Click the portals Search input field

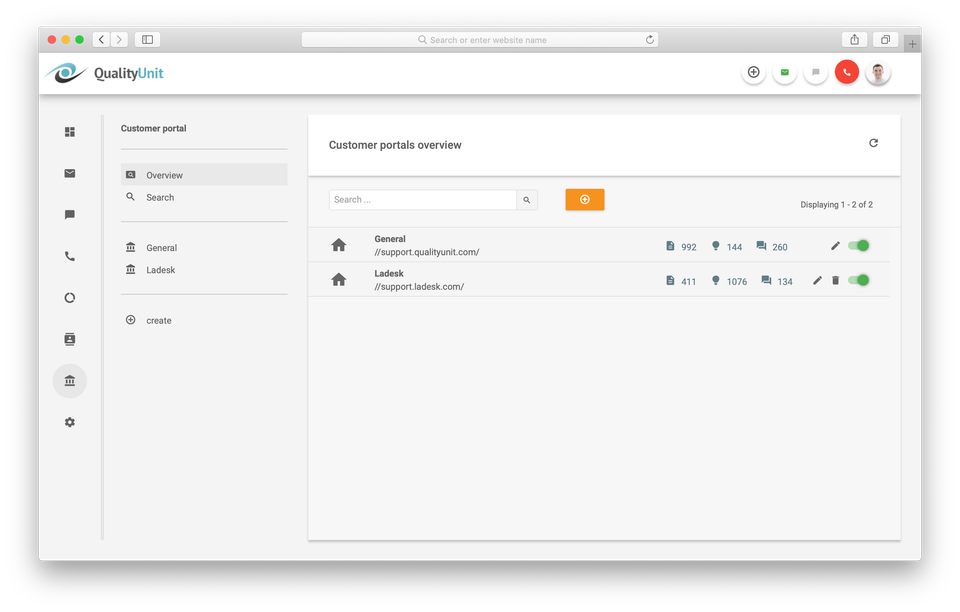(x=422, y=200)
